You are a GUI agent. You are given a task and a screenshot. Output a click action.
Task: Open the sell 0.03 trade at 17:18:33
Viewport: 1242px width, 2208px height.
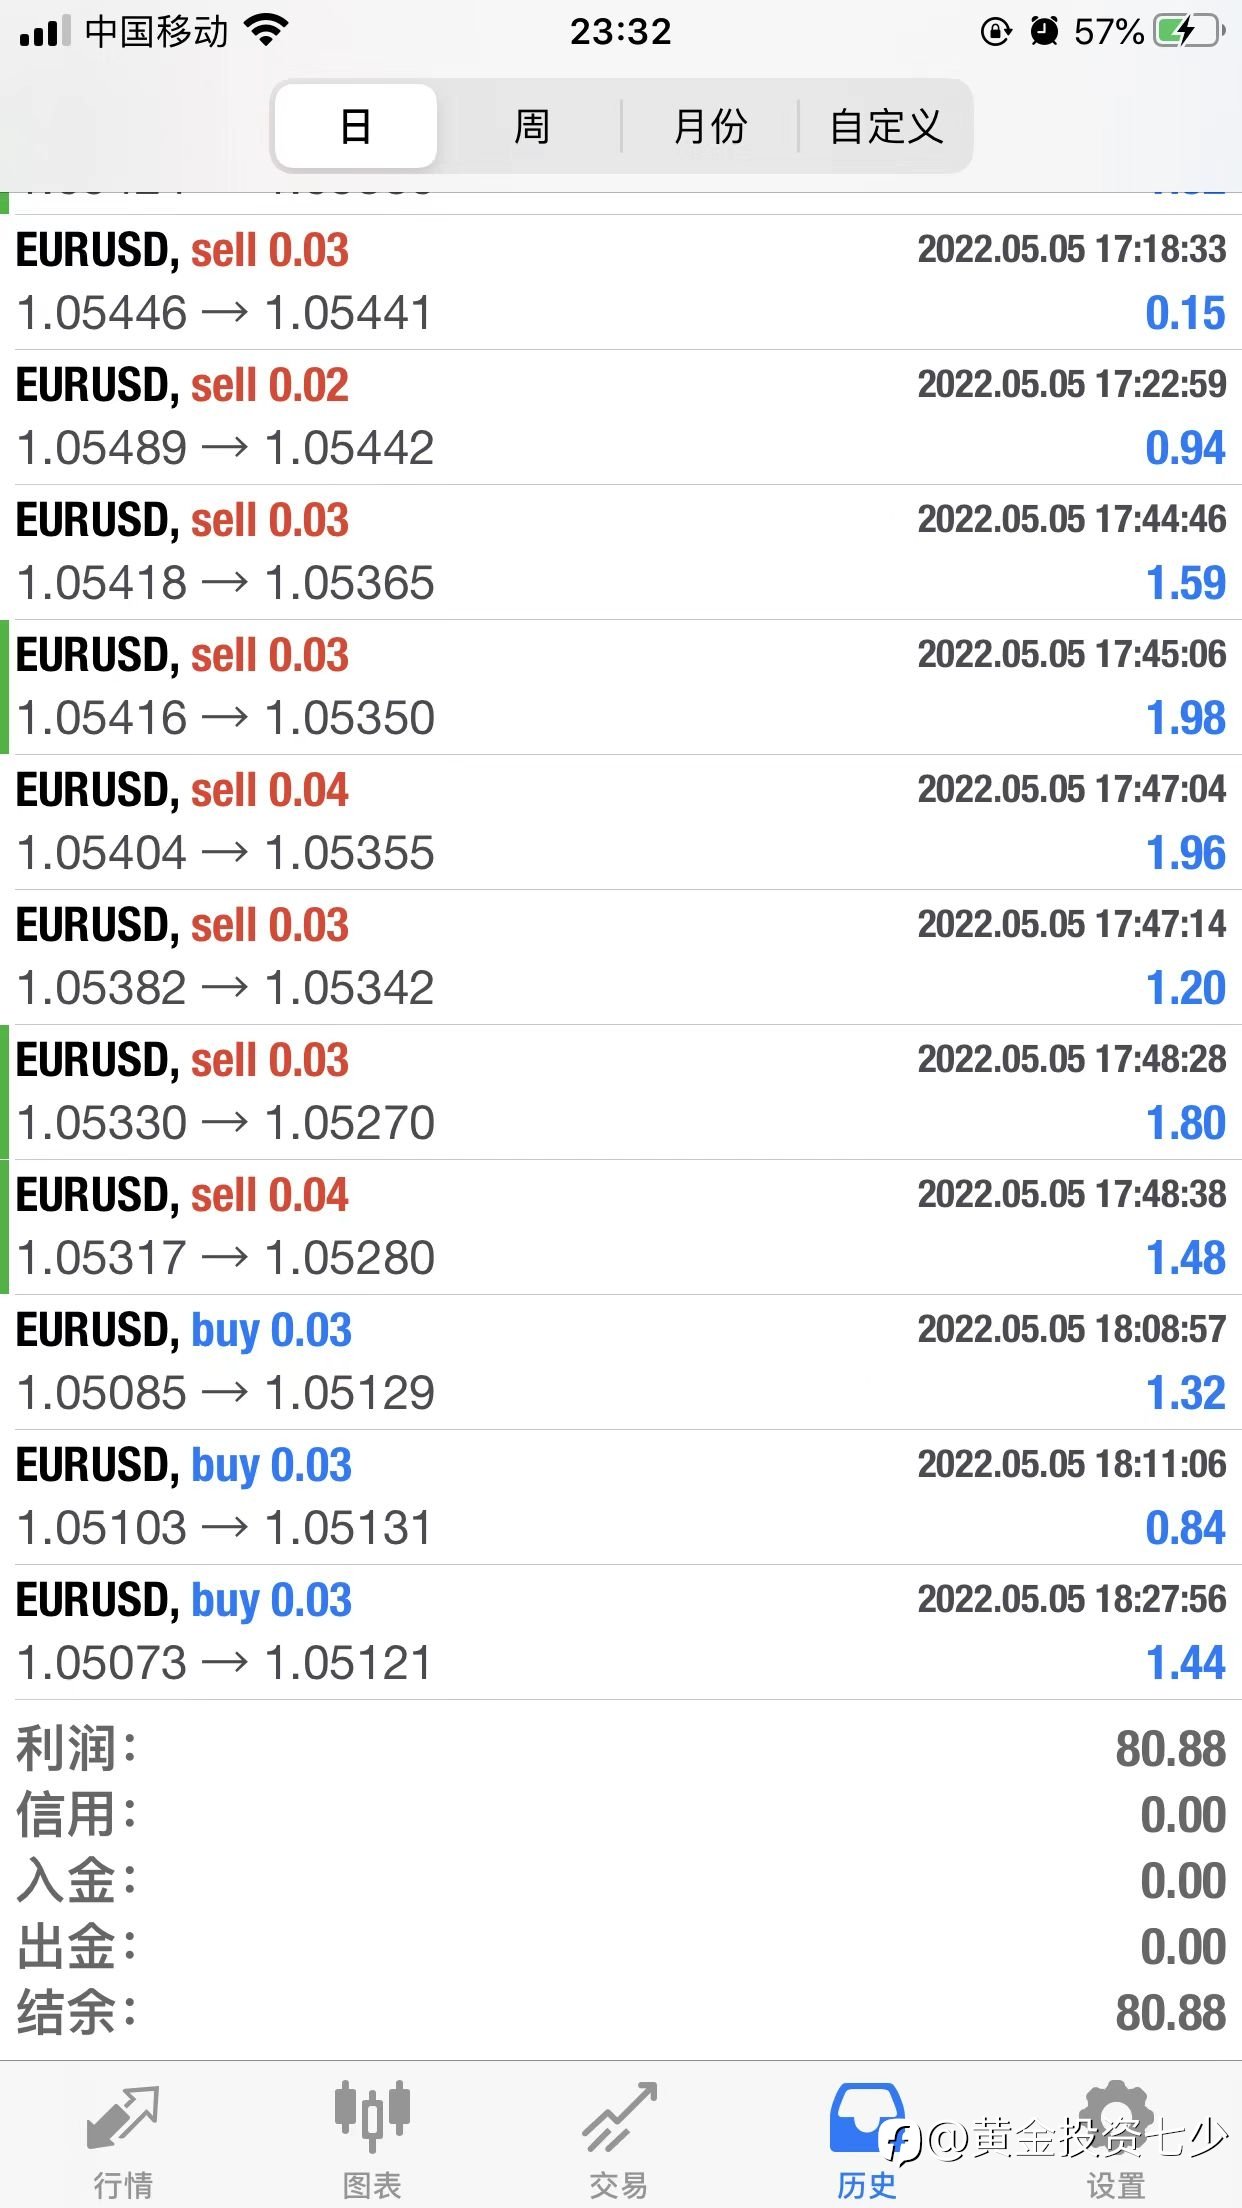click(x=621, y=282)
